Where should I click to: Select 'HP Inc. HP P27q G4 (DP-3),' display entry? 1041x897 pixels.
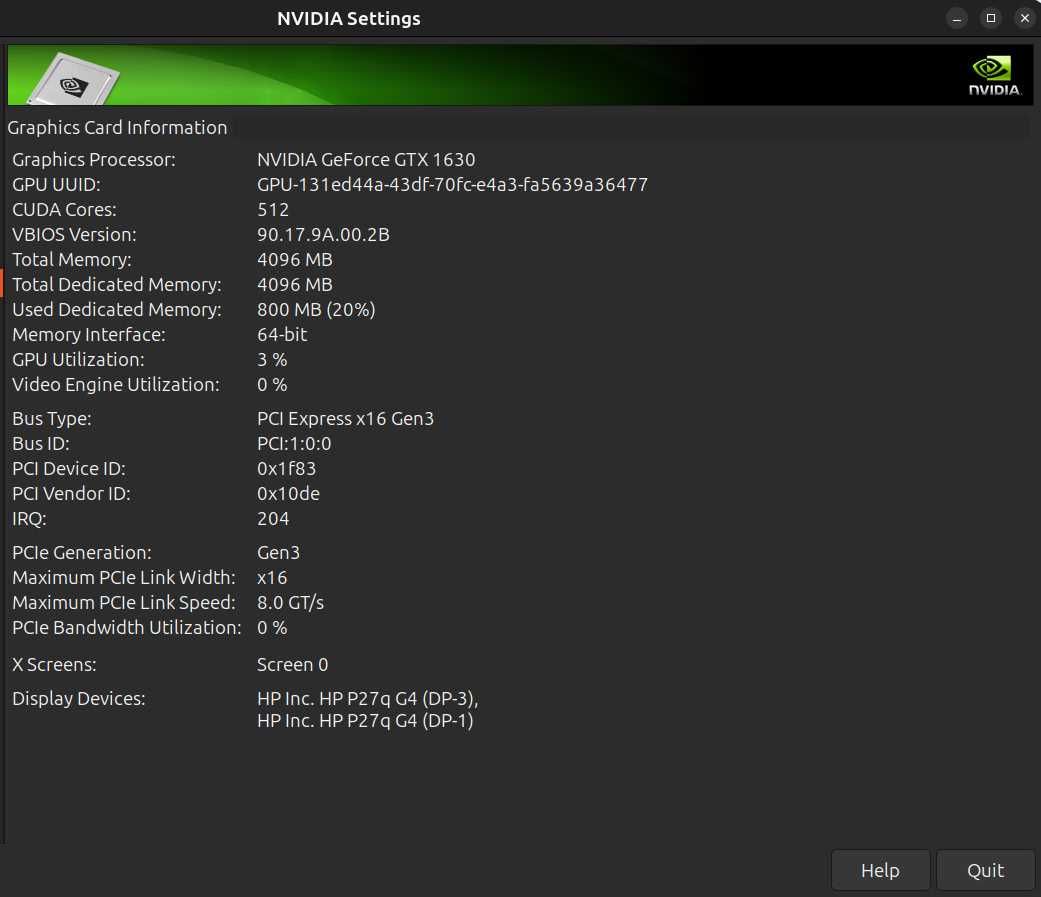point(368,699)
